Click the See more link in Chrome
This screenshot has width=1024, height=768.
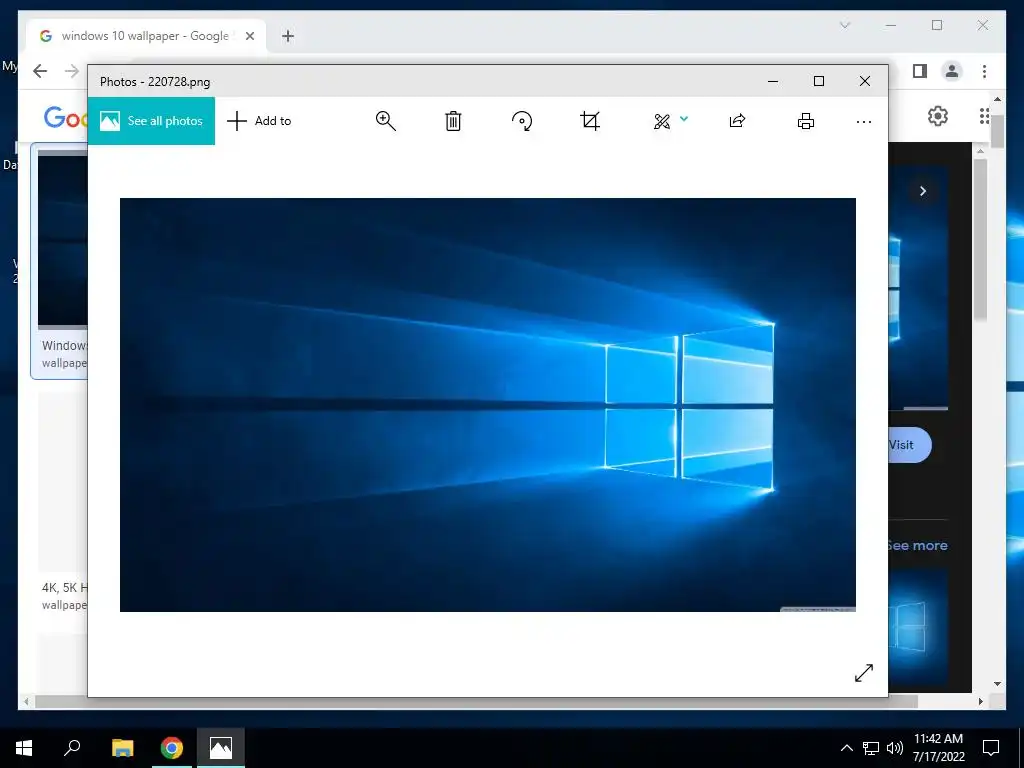[918, 545]
